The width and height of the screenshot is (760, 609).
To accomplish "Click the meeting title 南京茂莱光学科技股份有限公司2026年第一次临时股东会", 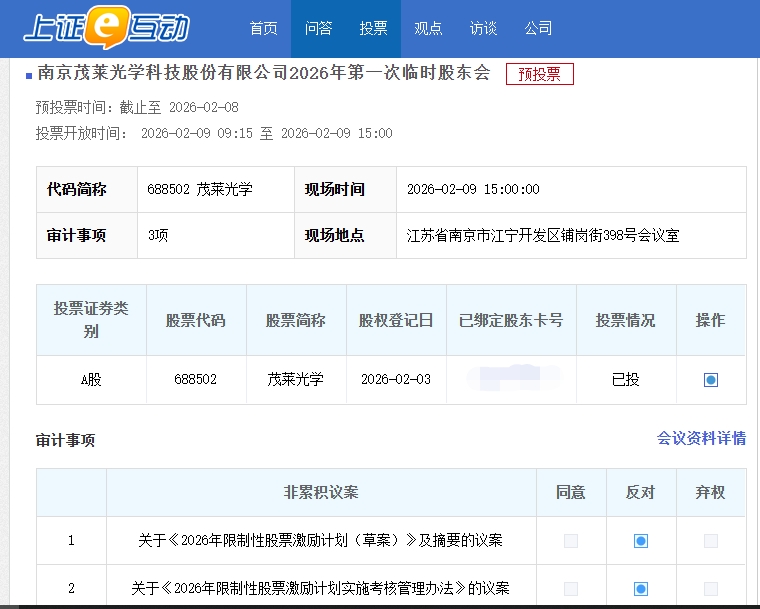I will [x=264, y=73].
